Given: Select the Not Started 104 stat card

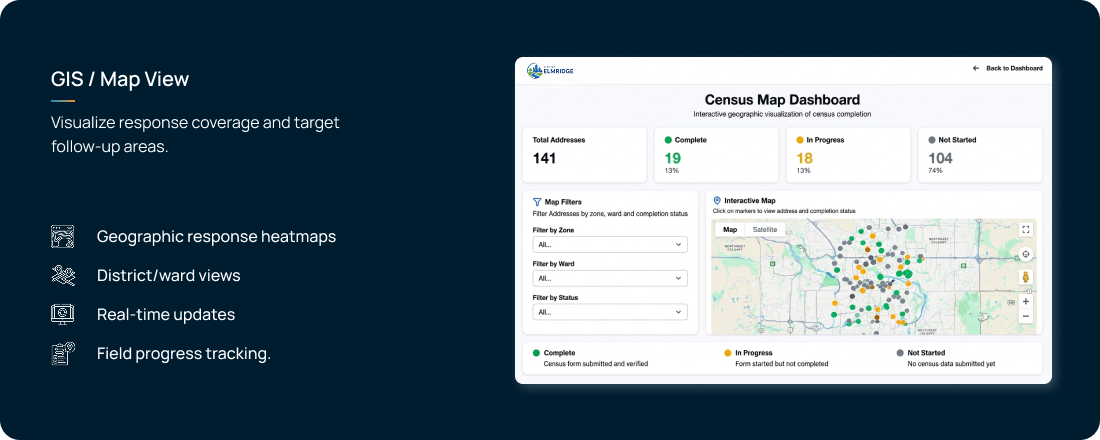Looking at the screenshot, I should coord(980,155).
